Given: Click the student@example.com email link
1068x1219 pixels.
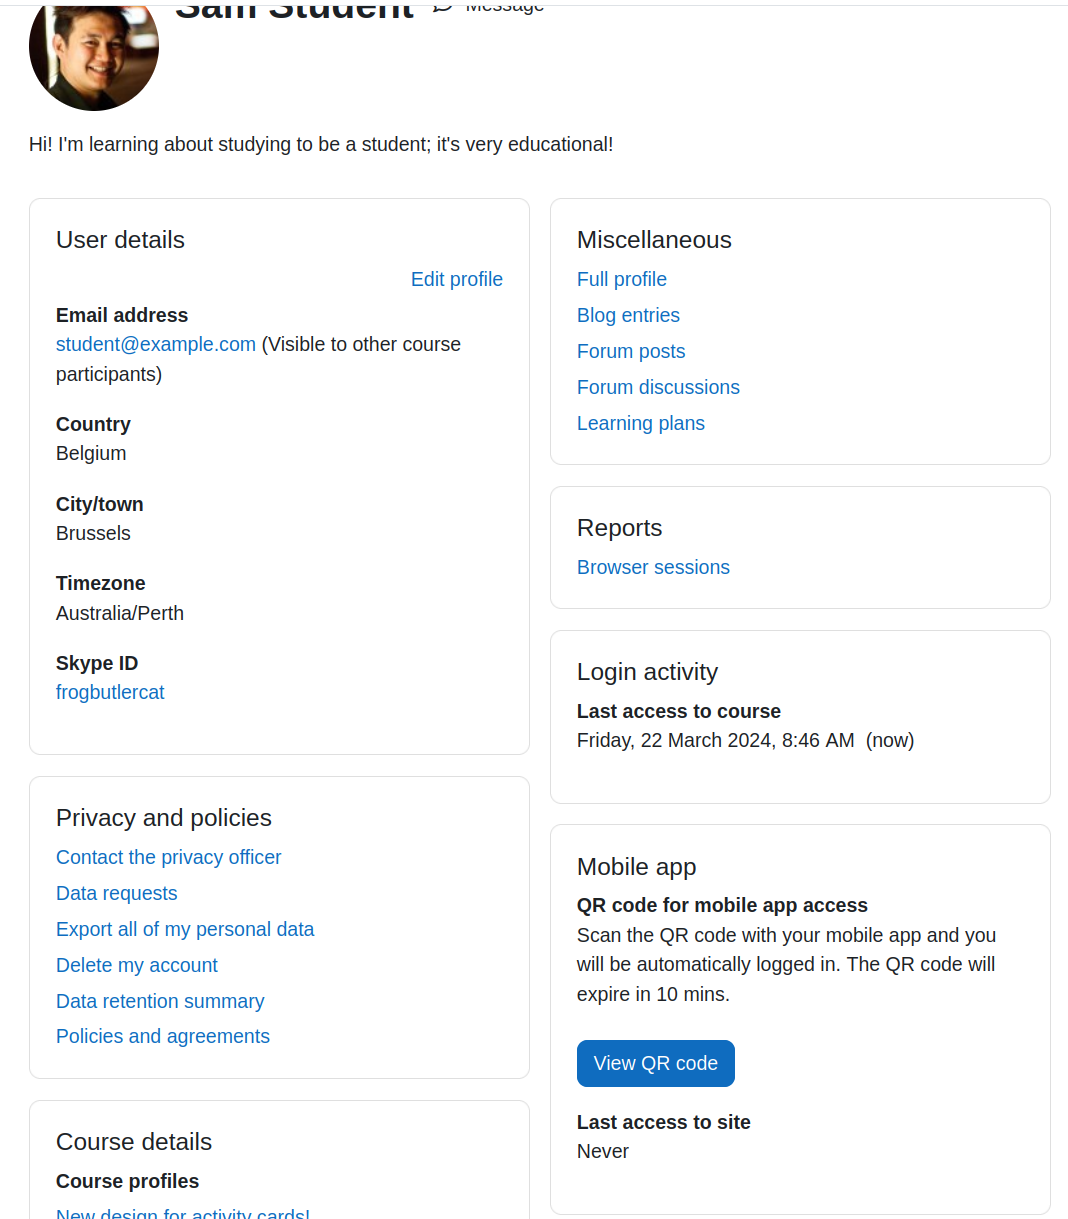Looking at the screenshot, I should pyautogui.click(x=156, y=344).
